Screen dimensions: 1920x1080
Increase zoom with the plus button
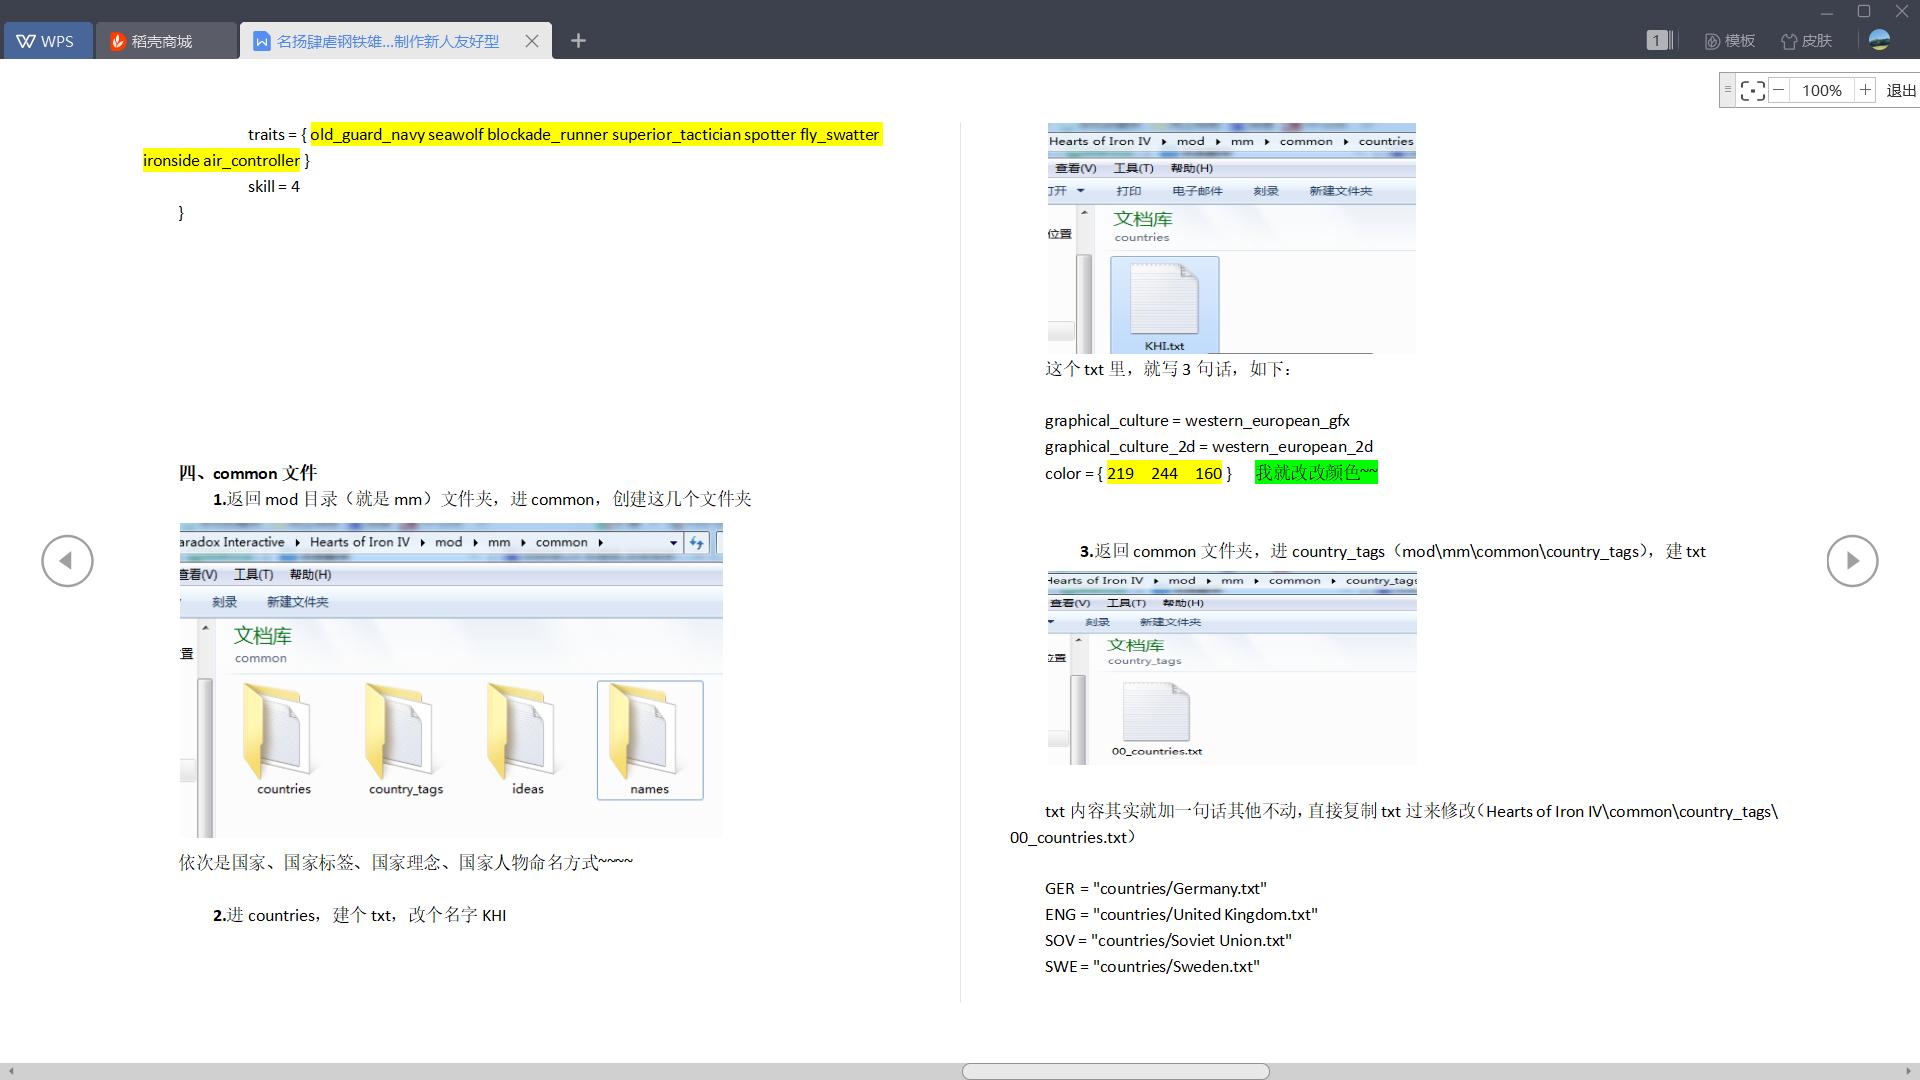point(1865,90)
